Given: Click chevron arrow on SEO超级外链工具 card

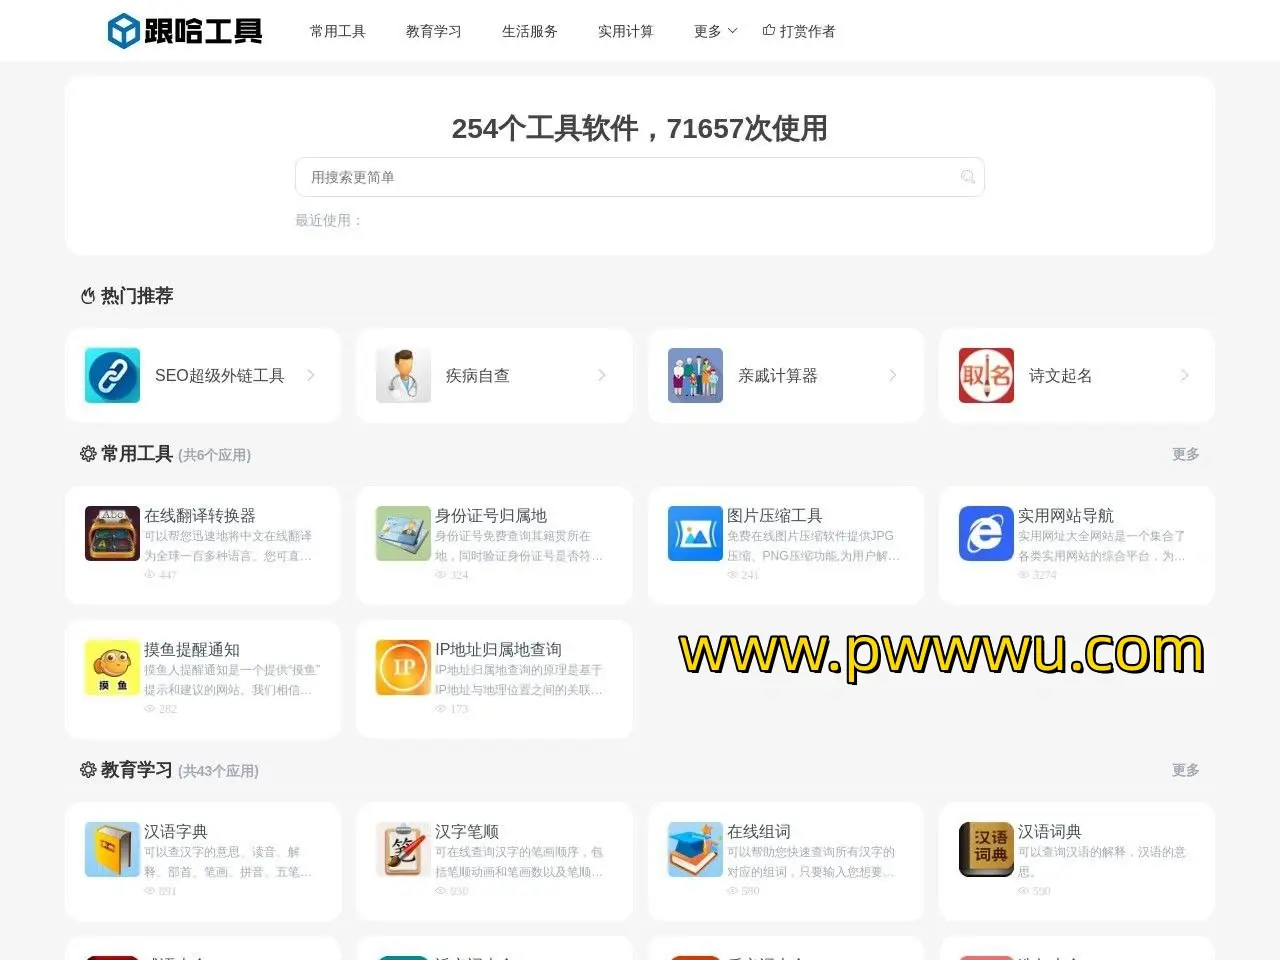Looking at the screenshot, I should point(311,375).
